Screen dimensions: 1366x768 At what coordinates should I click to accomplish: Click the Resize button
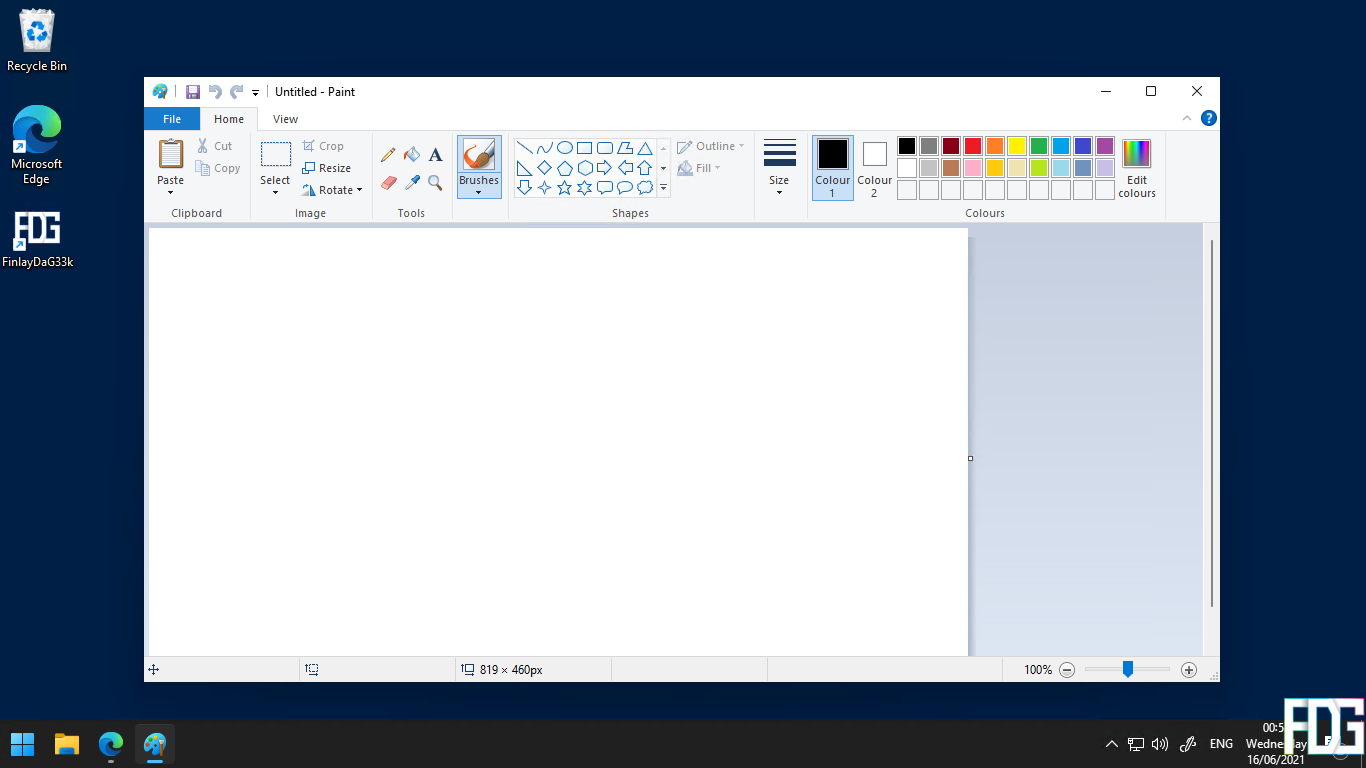[327, 168]
